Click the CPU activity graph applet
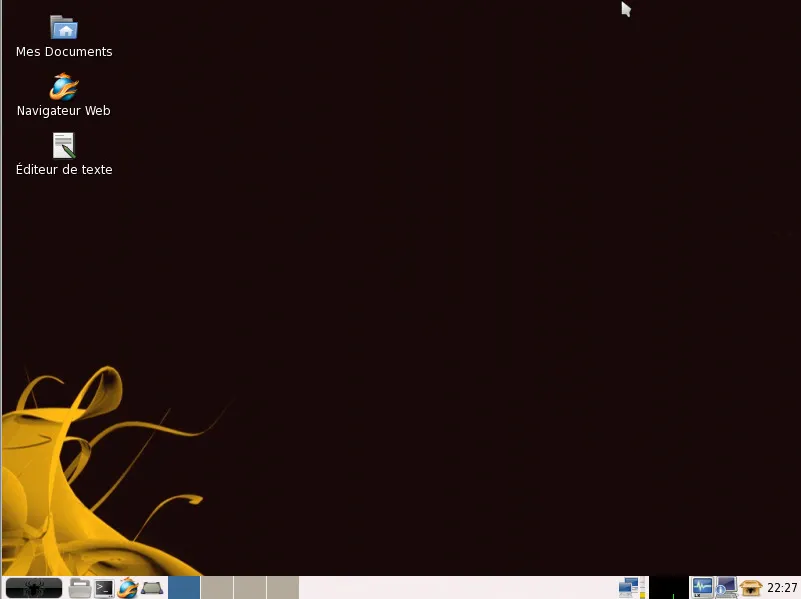Image resolution: width=801 pixels, height=599 pixels. click(x=670, y=588)
